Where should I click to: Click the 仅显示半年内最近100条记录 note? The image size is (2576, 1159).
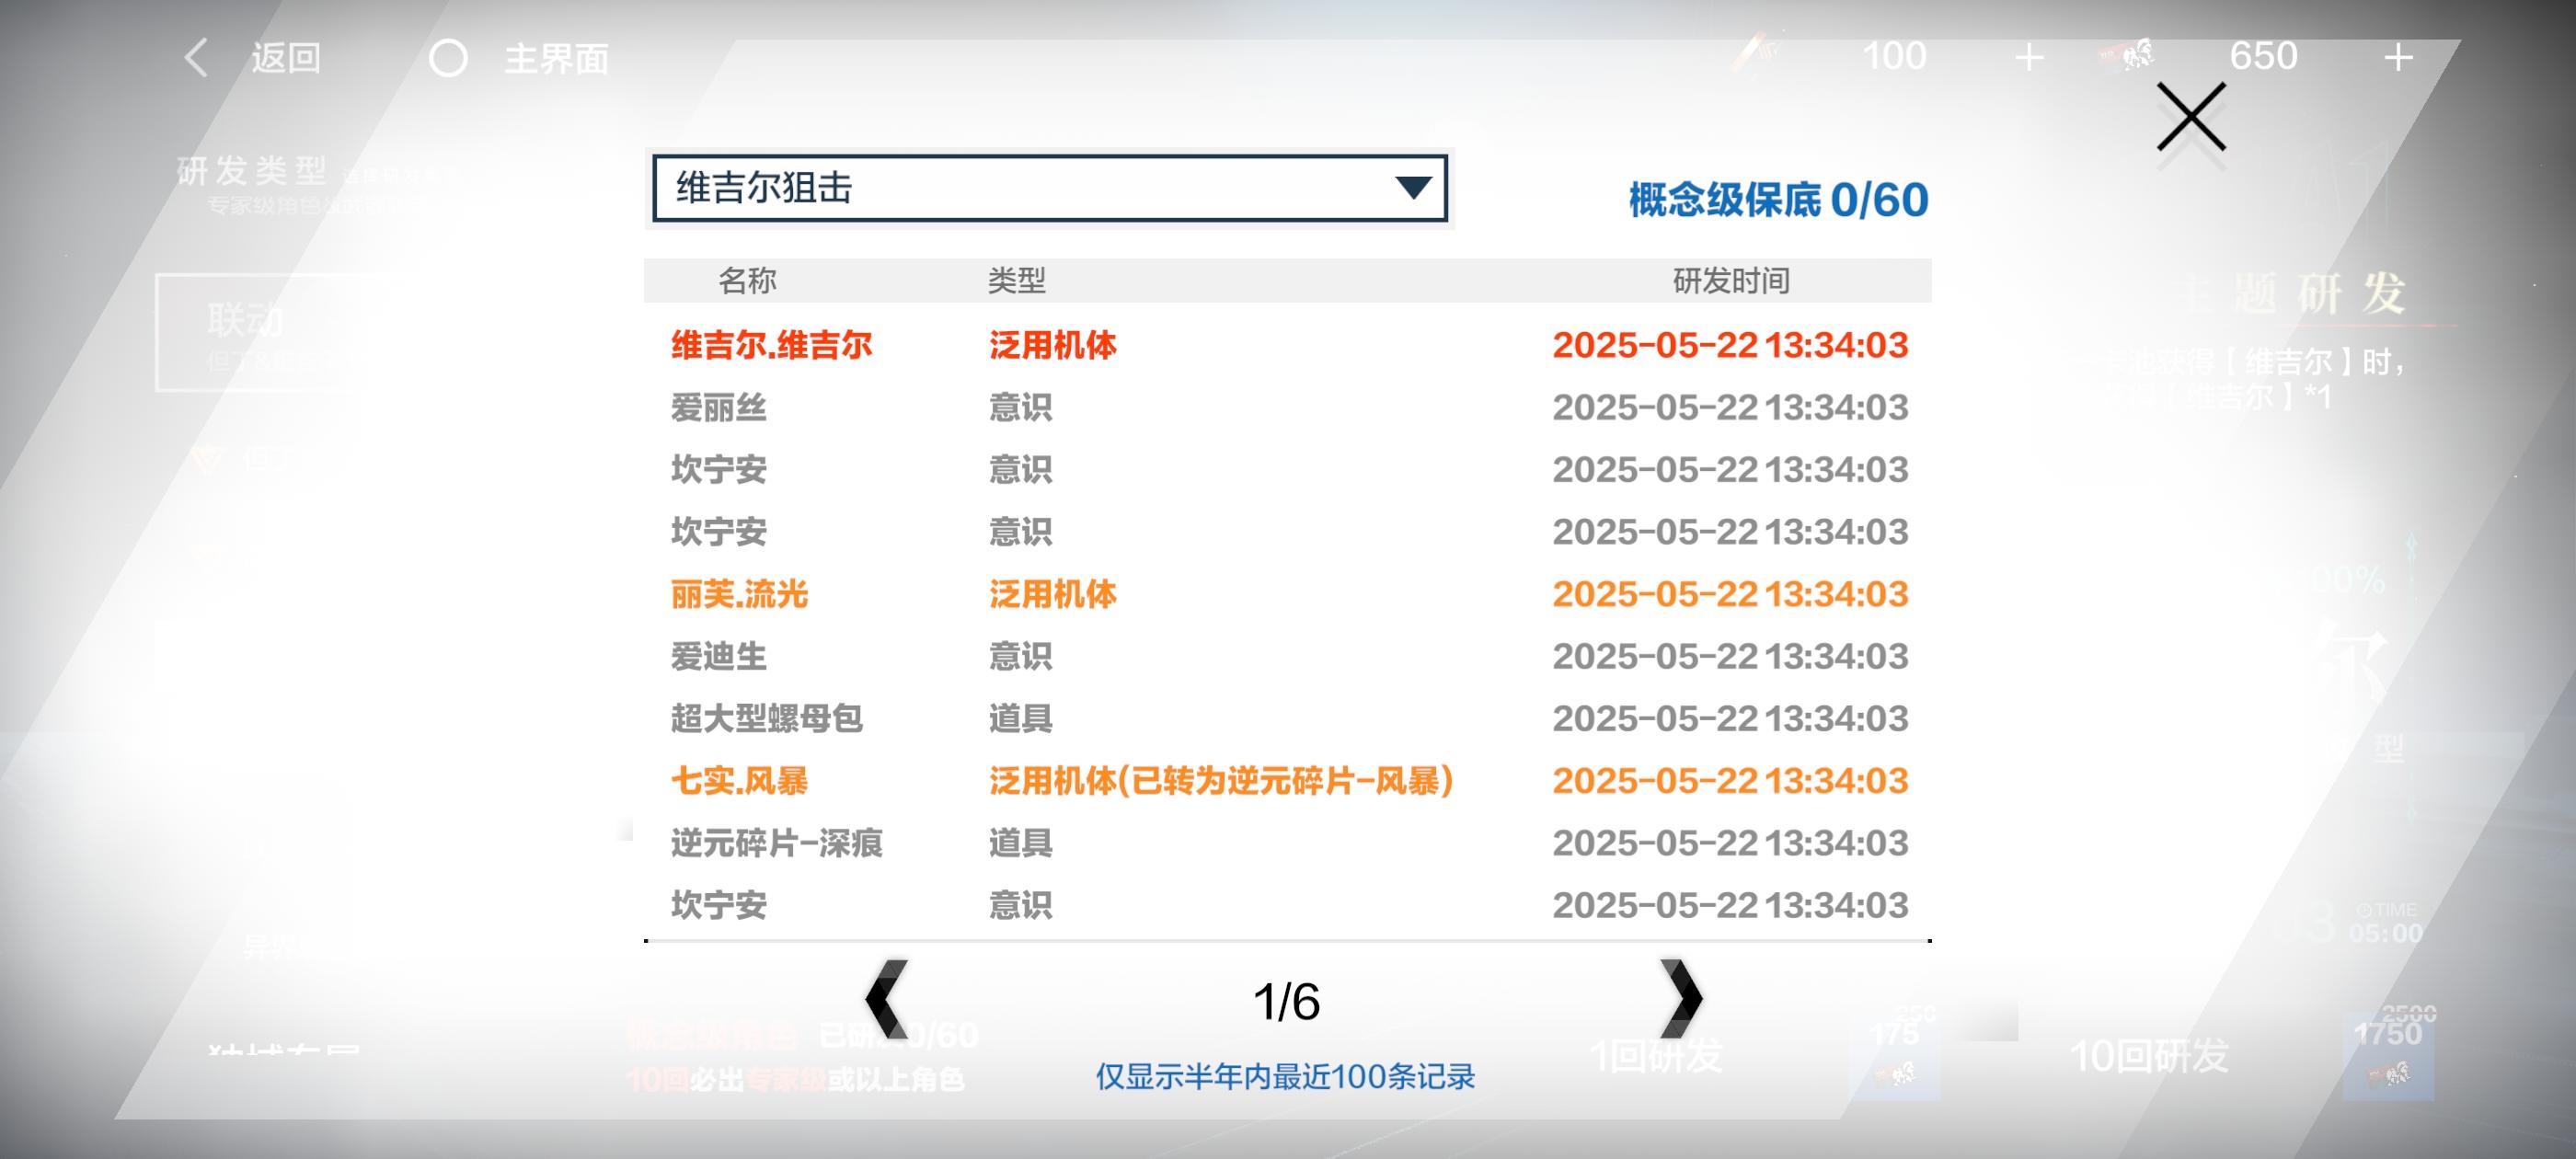click(1285, 1077)
